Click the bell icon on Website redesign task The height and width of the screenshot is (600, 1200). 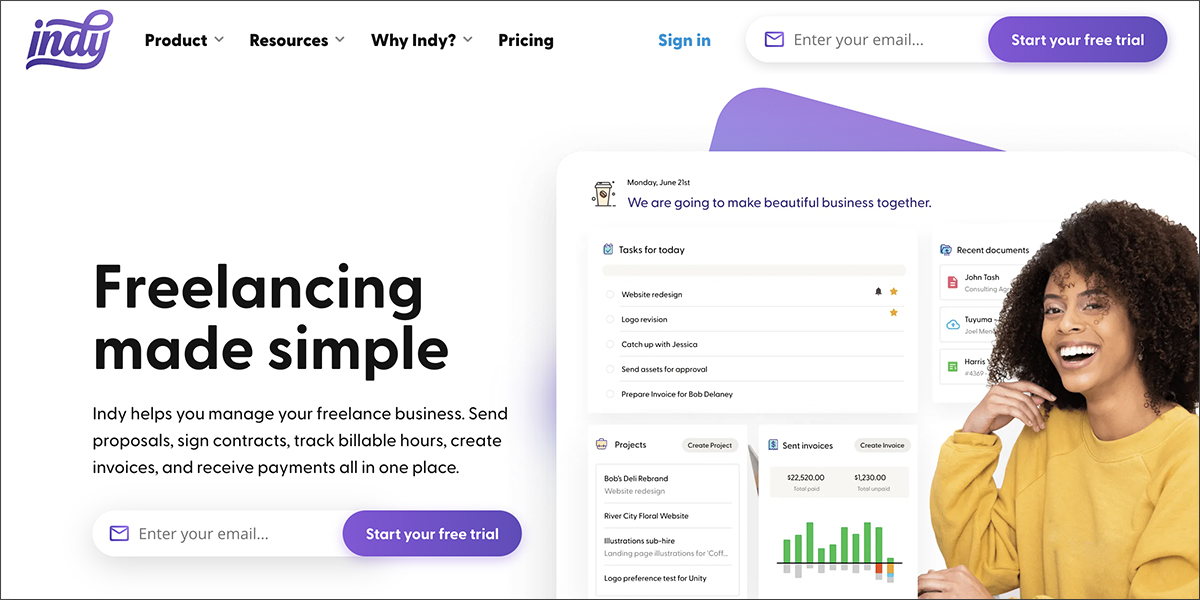pyautogui.click(x=879, y=291)
